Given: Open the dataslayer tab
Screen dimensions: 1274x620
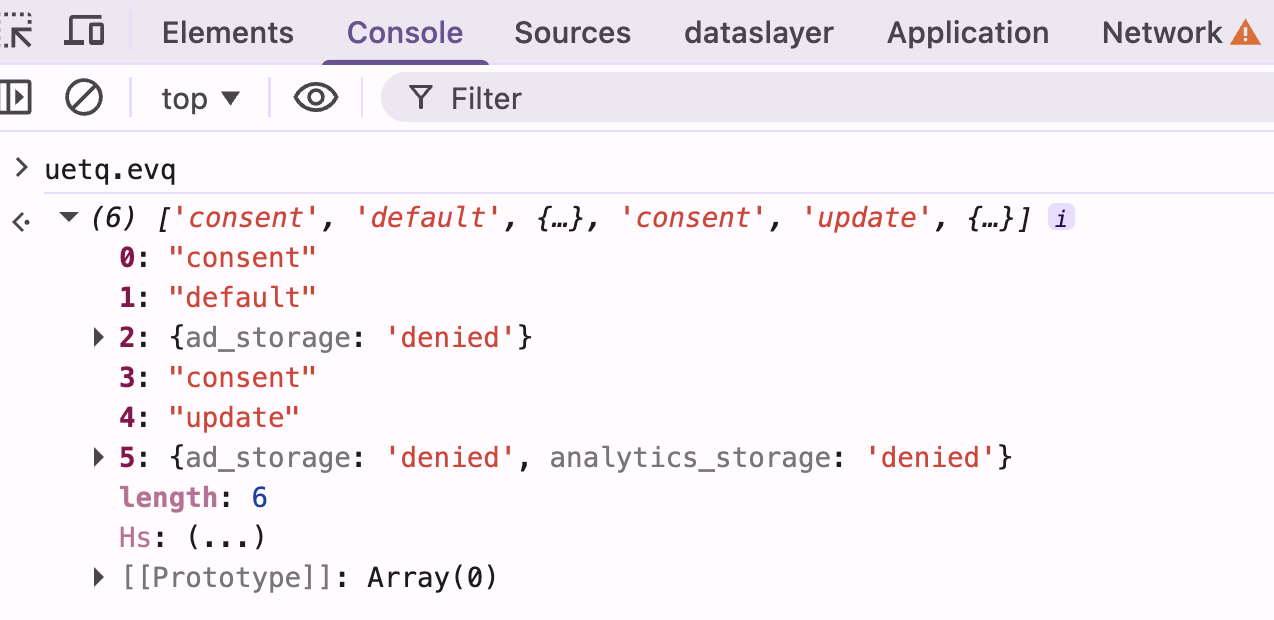Looking at the screenshot, I should (759, 33).
